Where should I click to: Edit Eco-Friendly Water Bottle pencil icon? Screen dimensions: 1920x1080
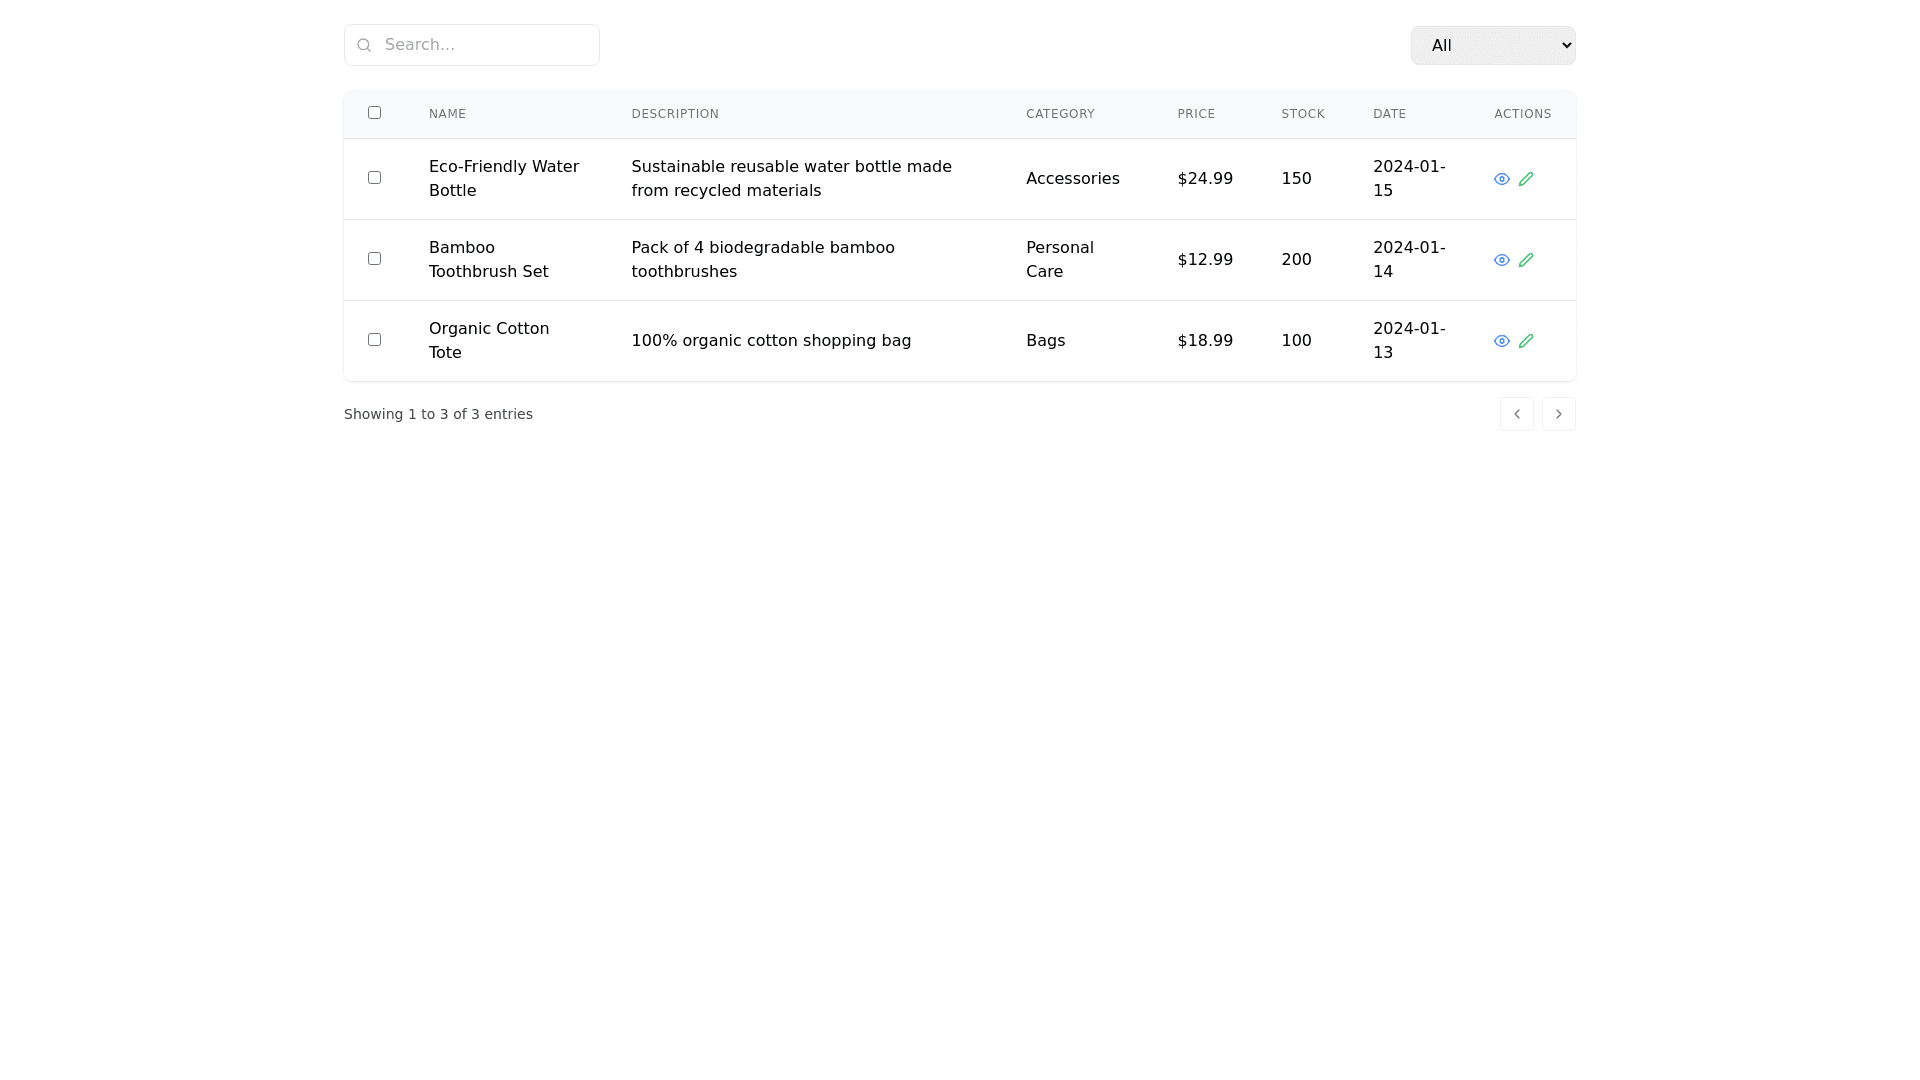1525,179
